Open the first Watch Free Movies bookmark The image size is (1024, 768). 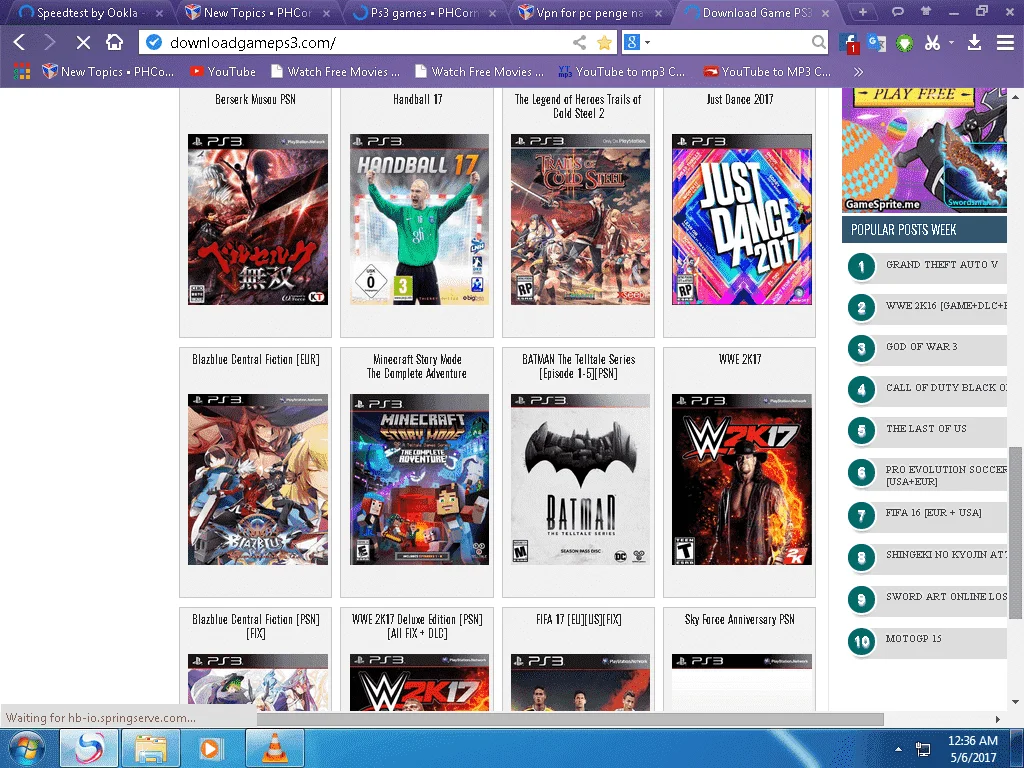point(335,71)
